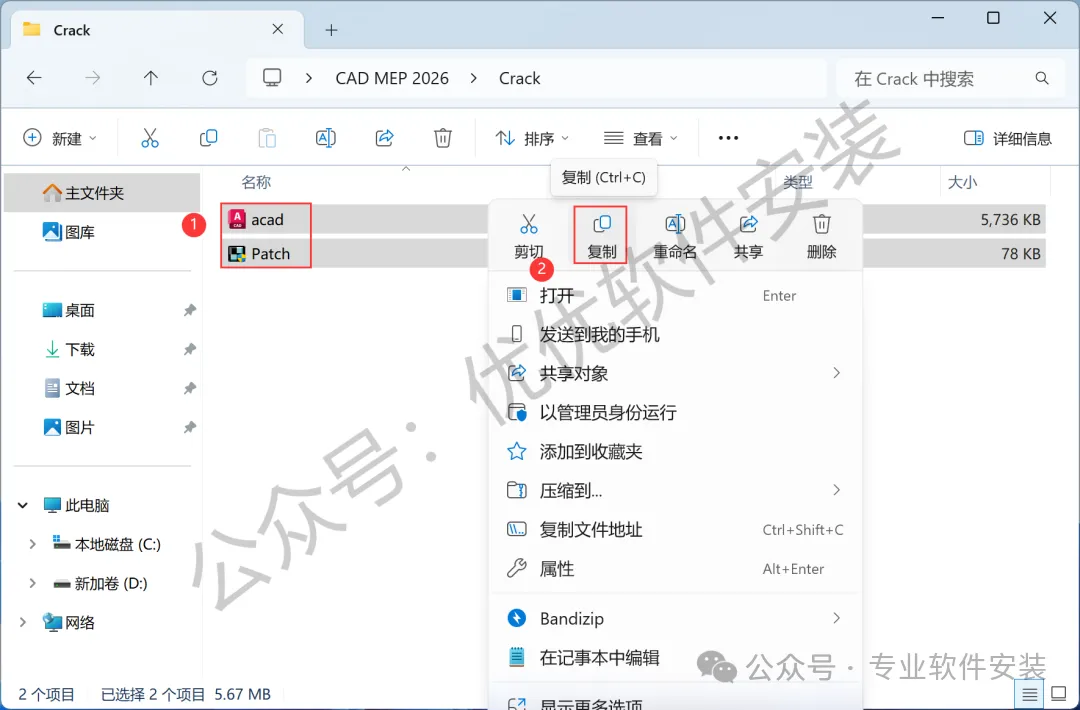Select 发送到我的手机 menu entry
1080x710 pixels.
(675, 335)
